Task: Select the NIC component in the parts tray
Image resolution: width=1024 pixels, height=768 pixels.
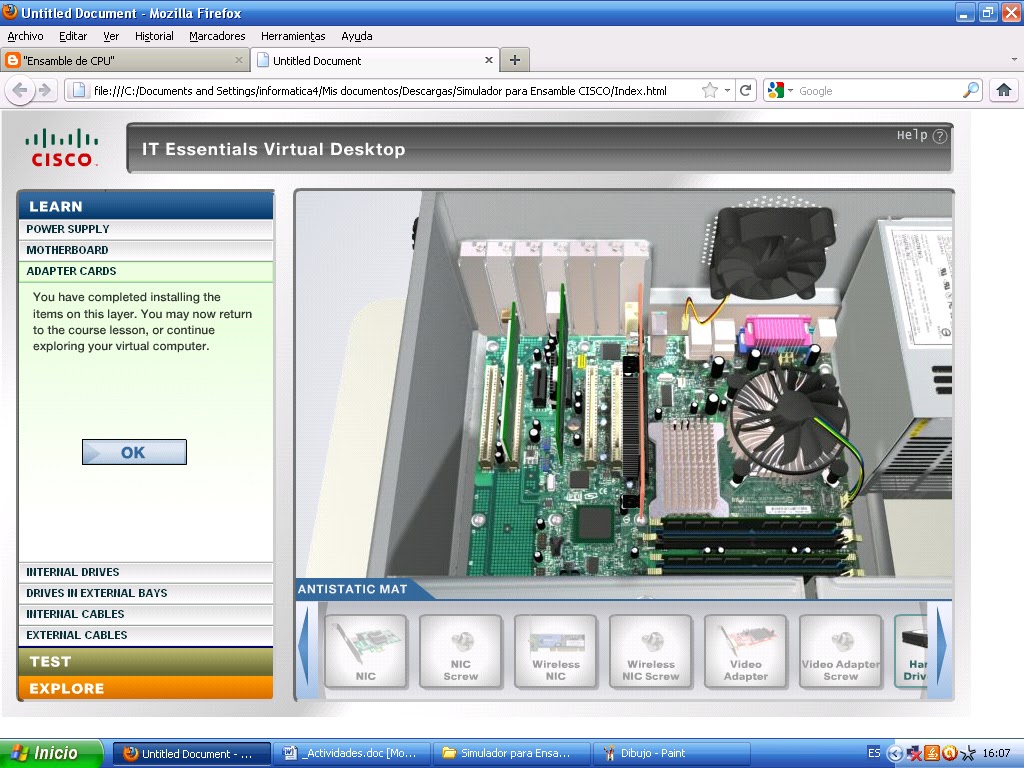Action: point(365,651)
